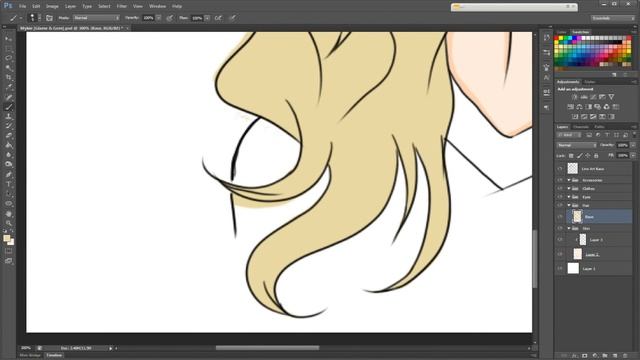
Task: Toggle the Brush panel from options bar
Action: (x=49, y=18)
